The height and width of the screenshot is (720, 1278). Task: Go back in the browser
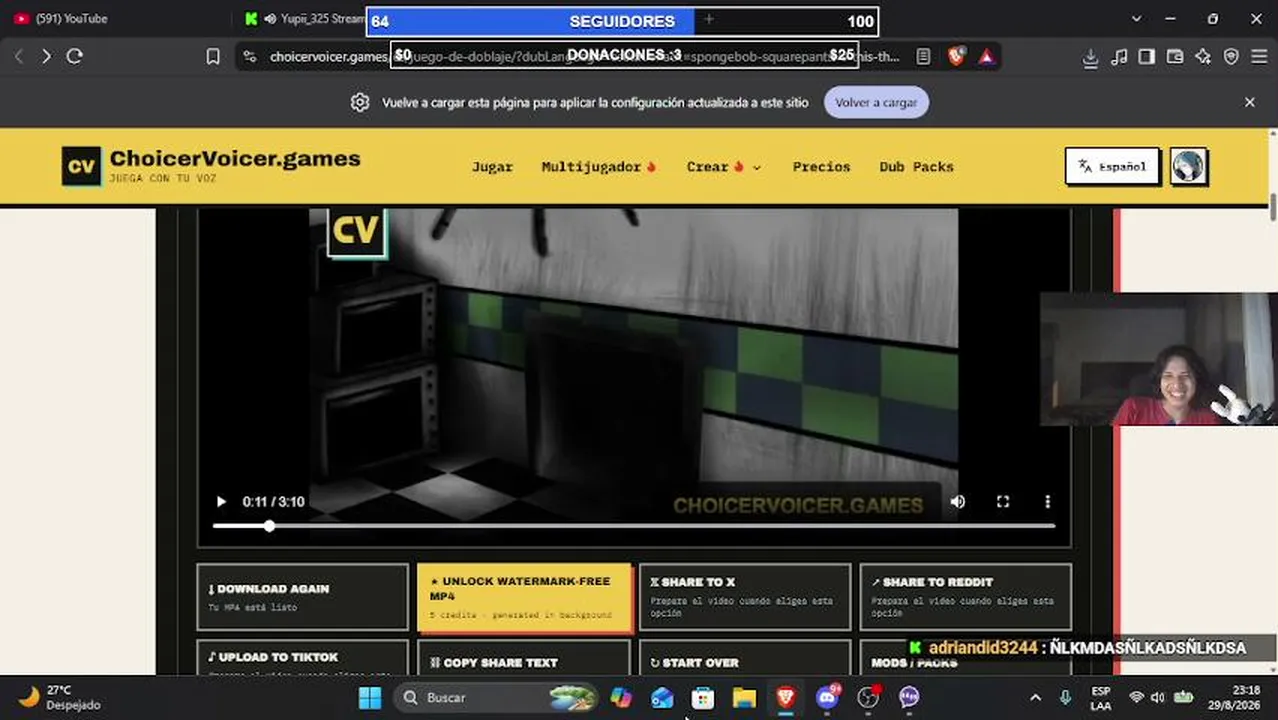pos(19,57)
